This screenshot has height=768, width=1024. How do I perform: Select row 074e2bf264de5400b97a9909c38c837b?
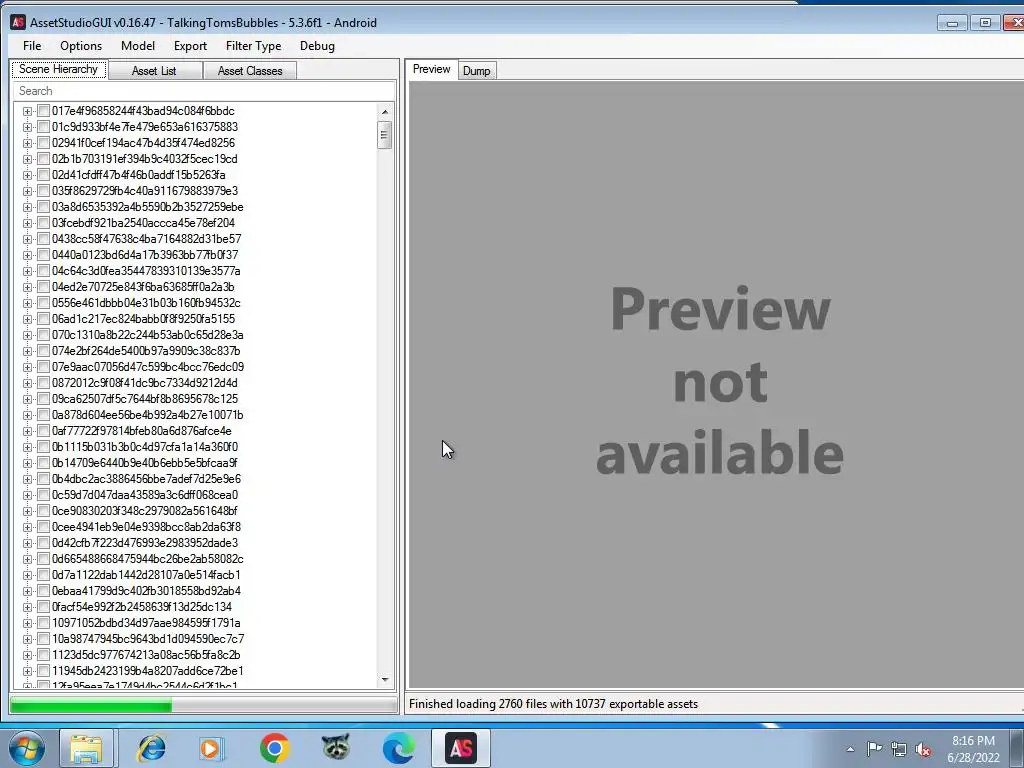point(146,351)
